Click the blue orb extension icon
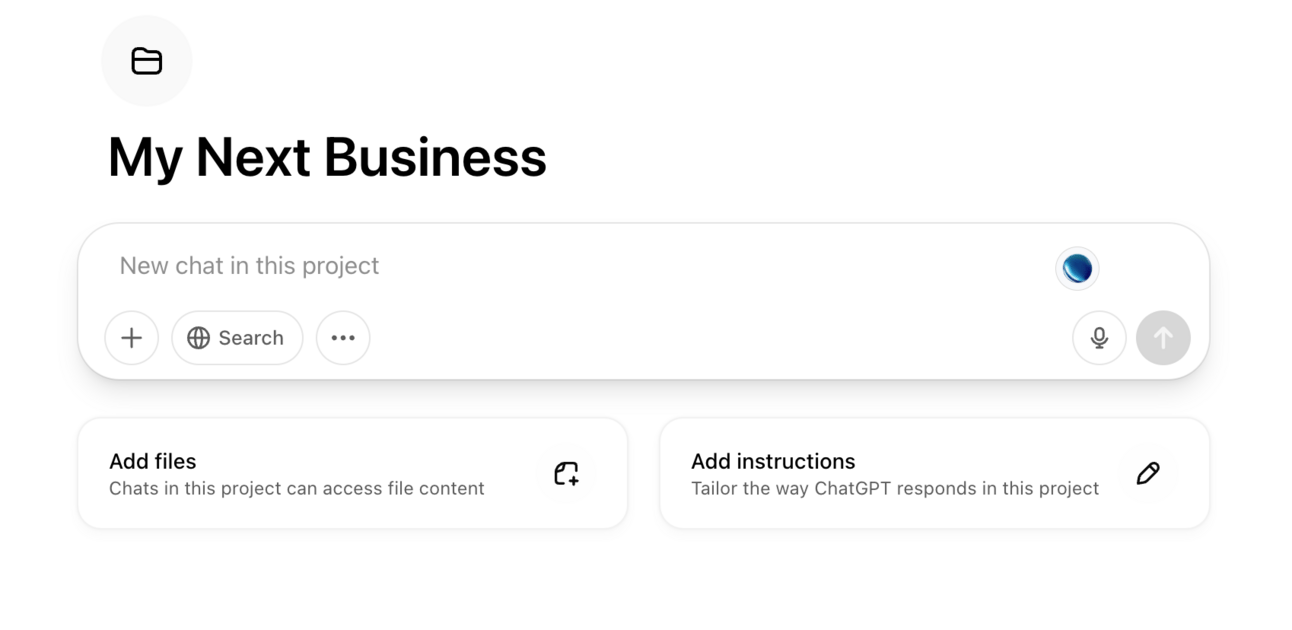The image size is (1292, 630). [x=1077, y=269]
